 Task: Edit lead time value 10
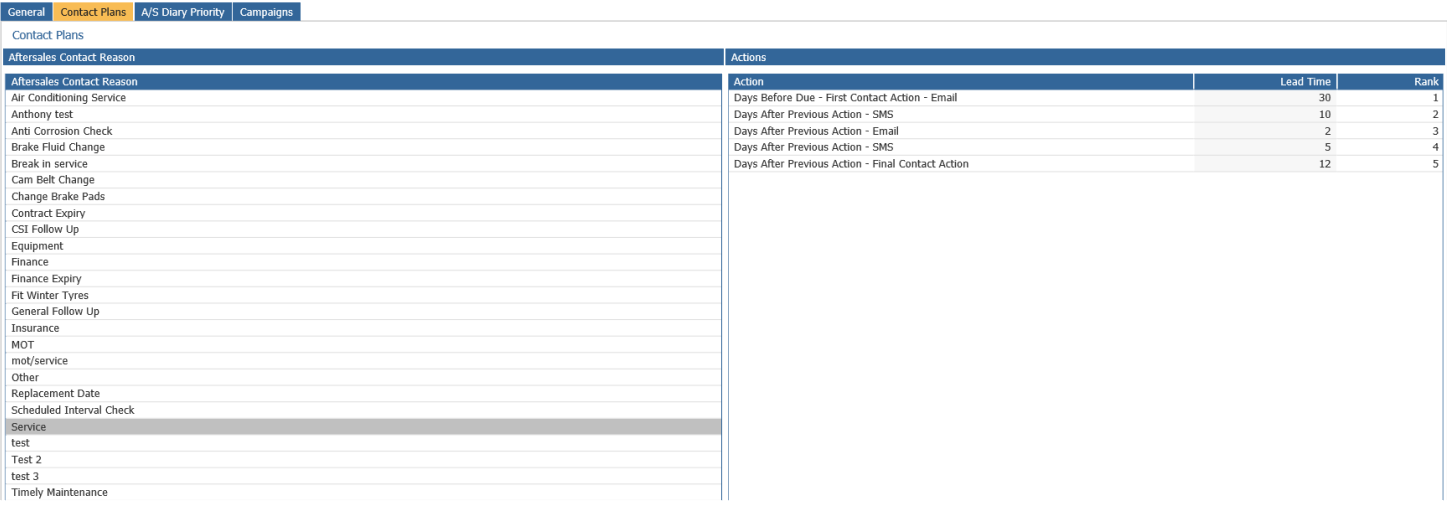1265,115
